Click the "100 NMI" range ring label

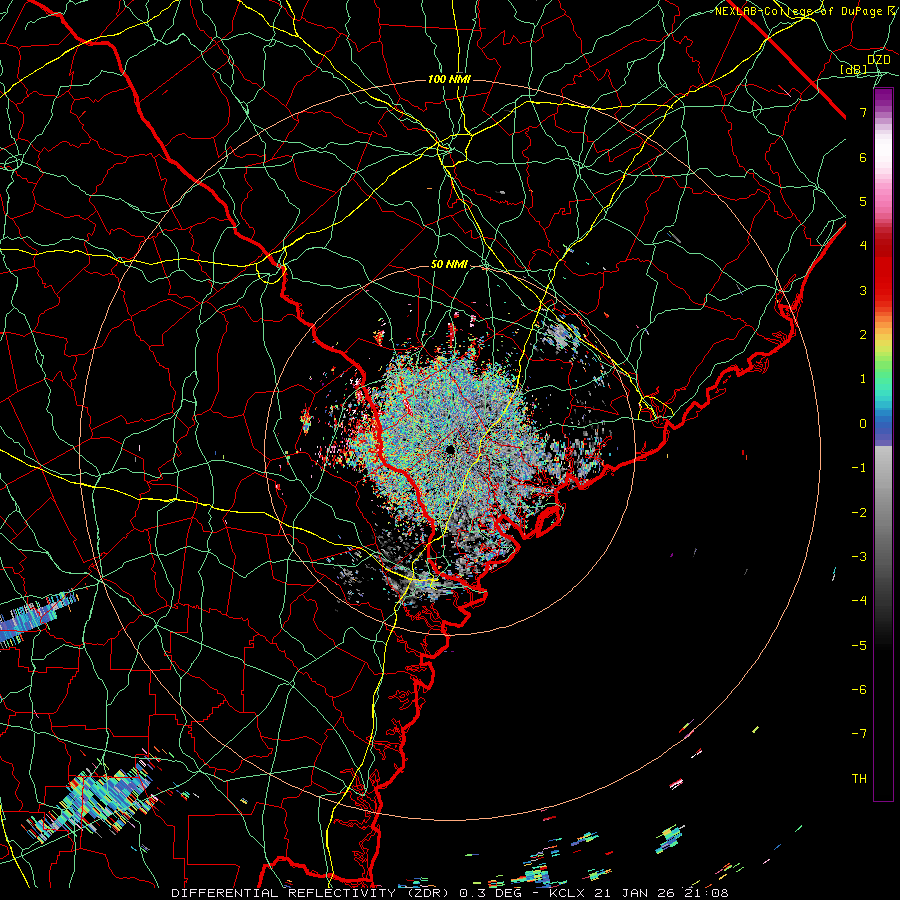pyautogui.click(x=449, y=79)
